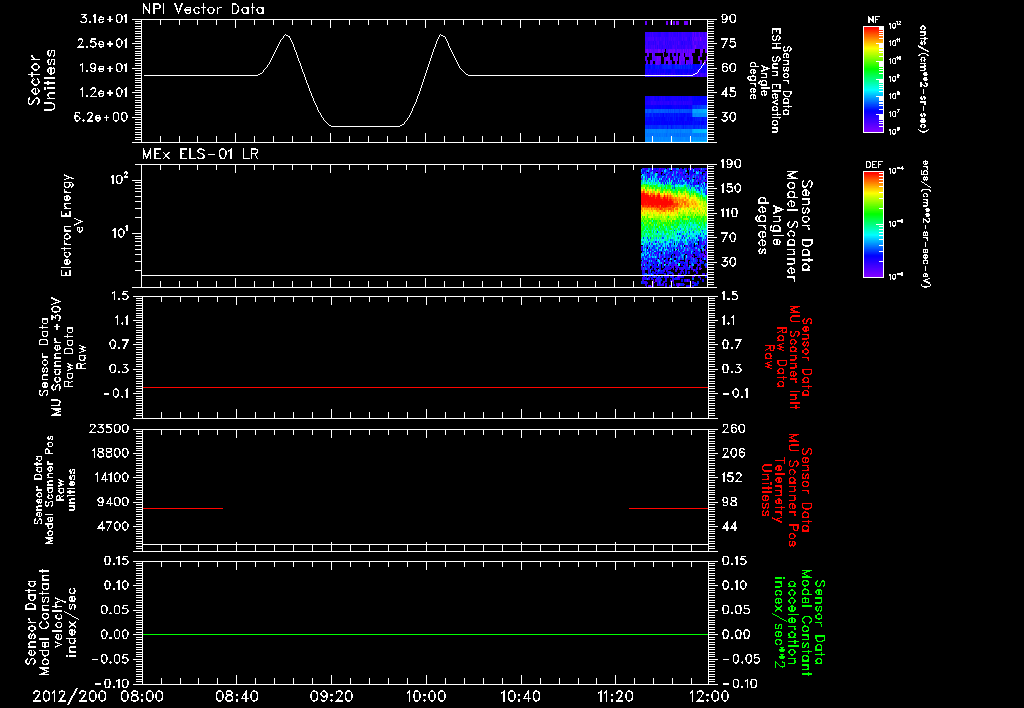The width and height of the screenshot is (1024, 708).
Task: Click the 3.1e+01 tick label
Action: 104,18
